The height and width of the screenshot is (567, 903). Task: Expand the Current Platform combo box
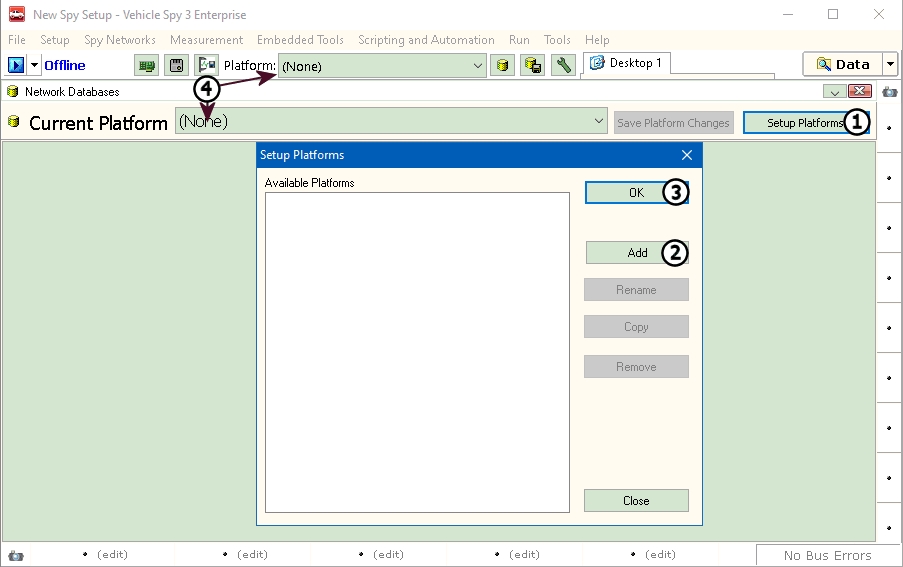click(x=599, y=122)
